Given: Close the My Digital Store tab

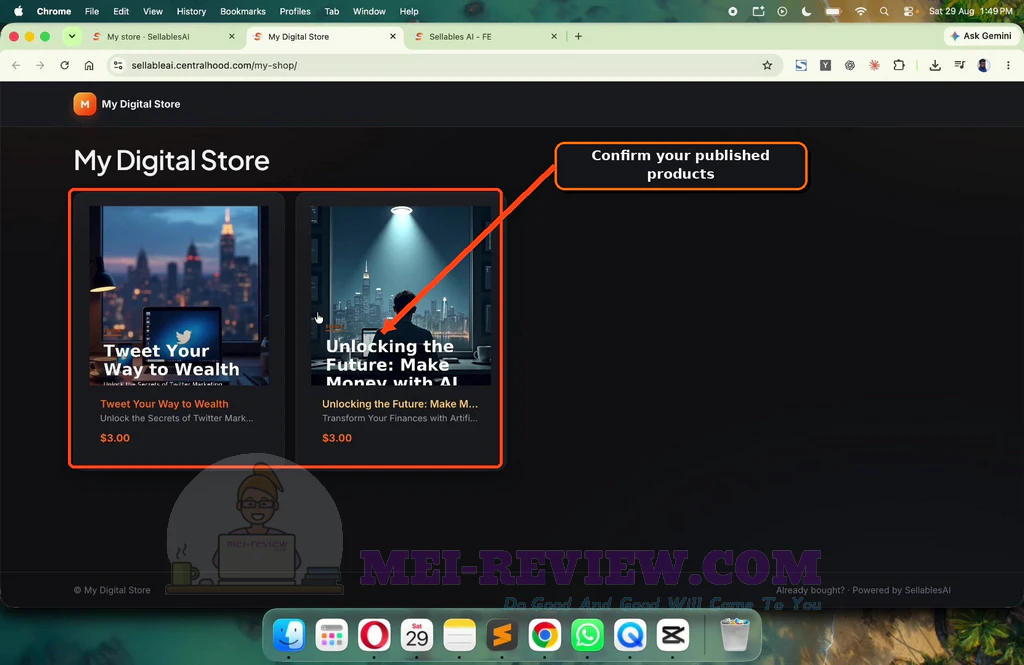Looking at the screenshot, I should pyautogui.click(x=392, y=37).
